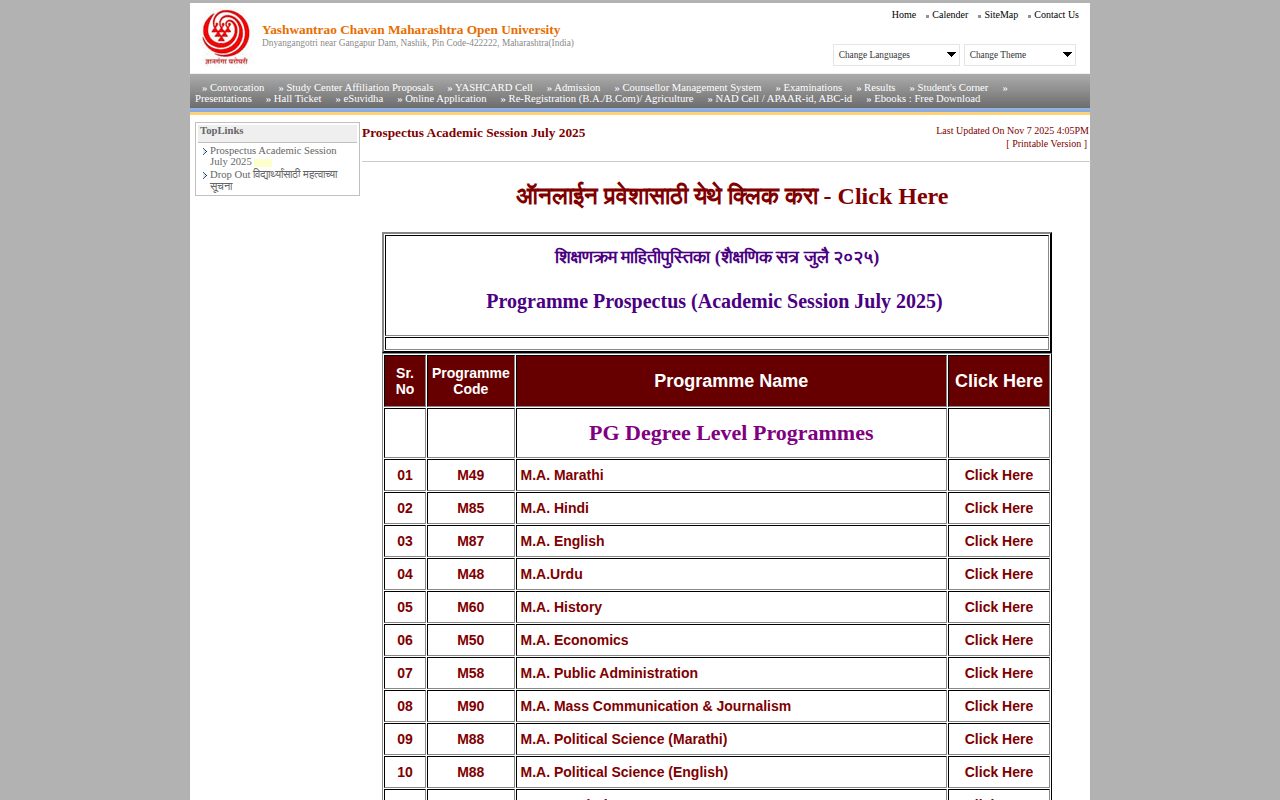1280x800 pixels.
Task: Open Click Here for M.A. Hindi
Action: click(998, 508)
